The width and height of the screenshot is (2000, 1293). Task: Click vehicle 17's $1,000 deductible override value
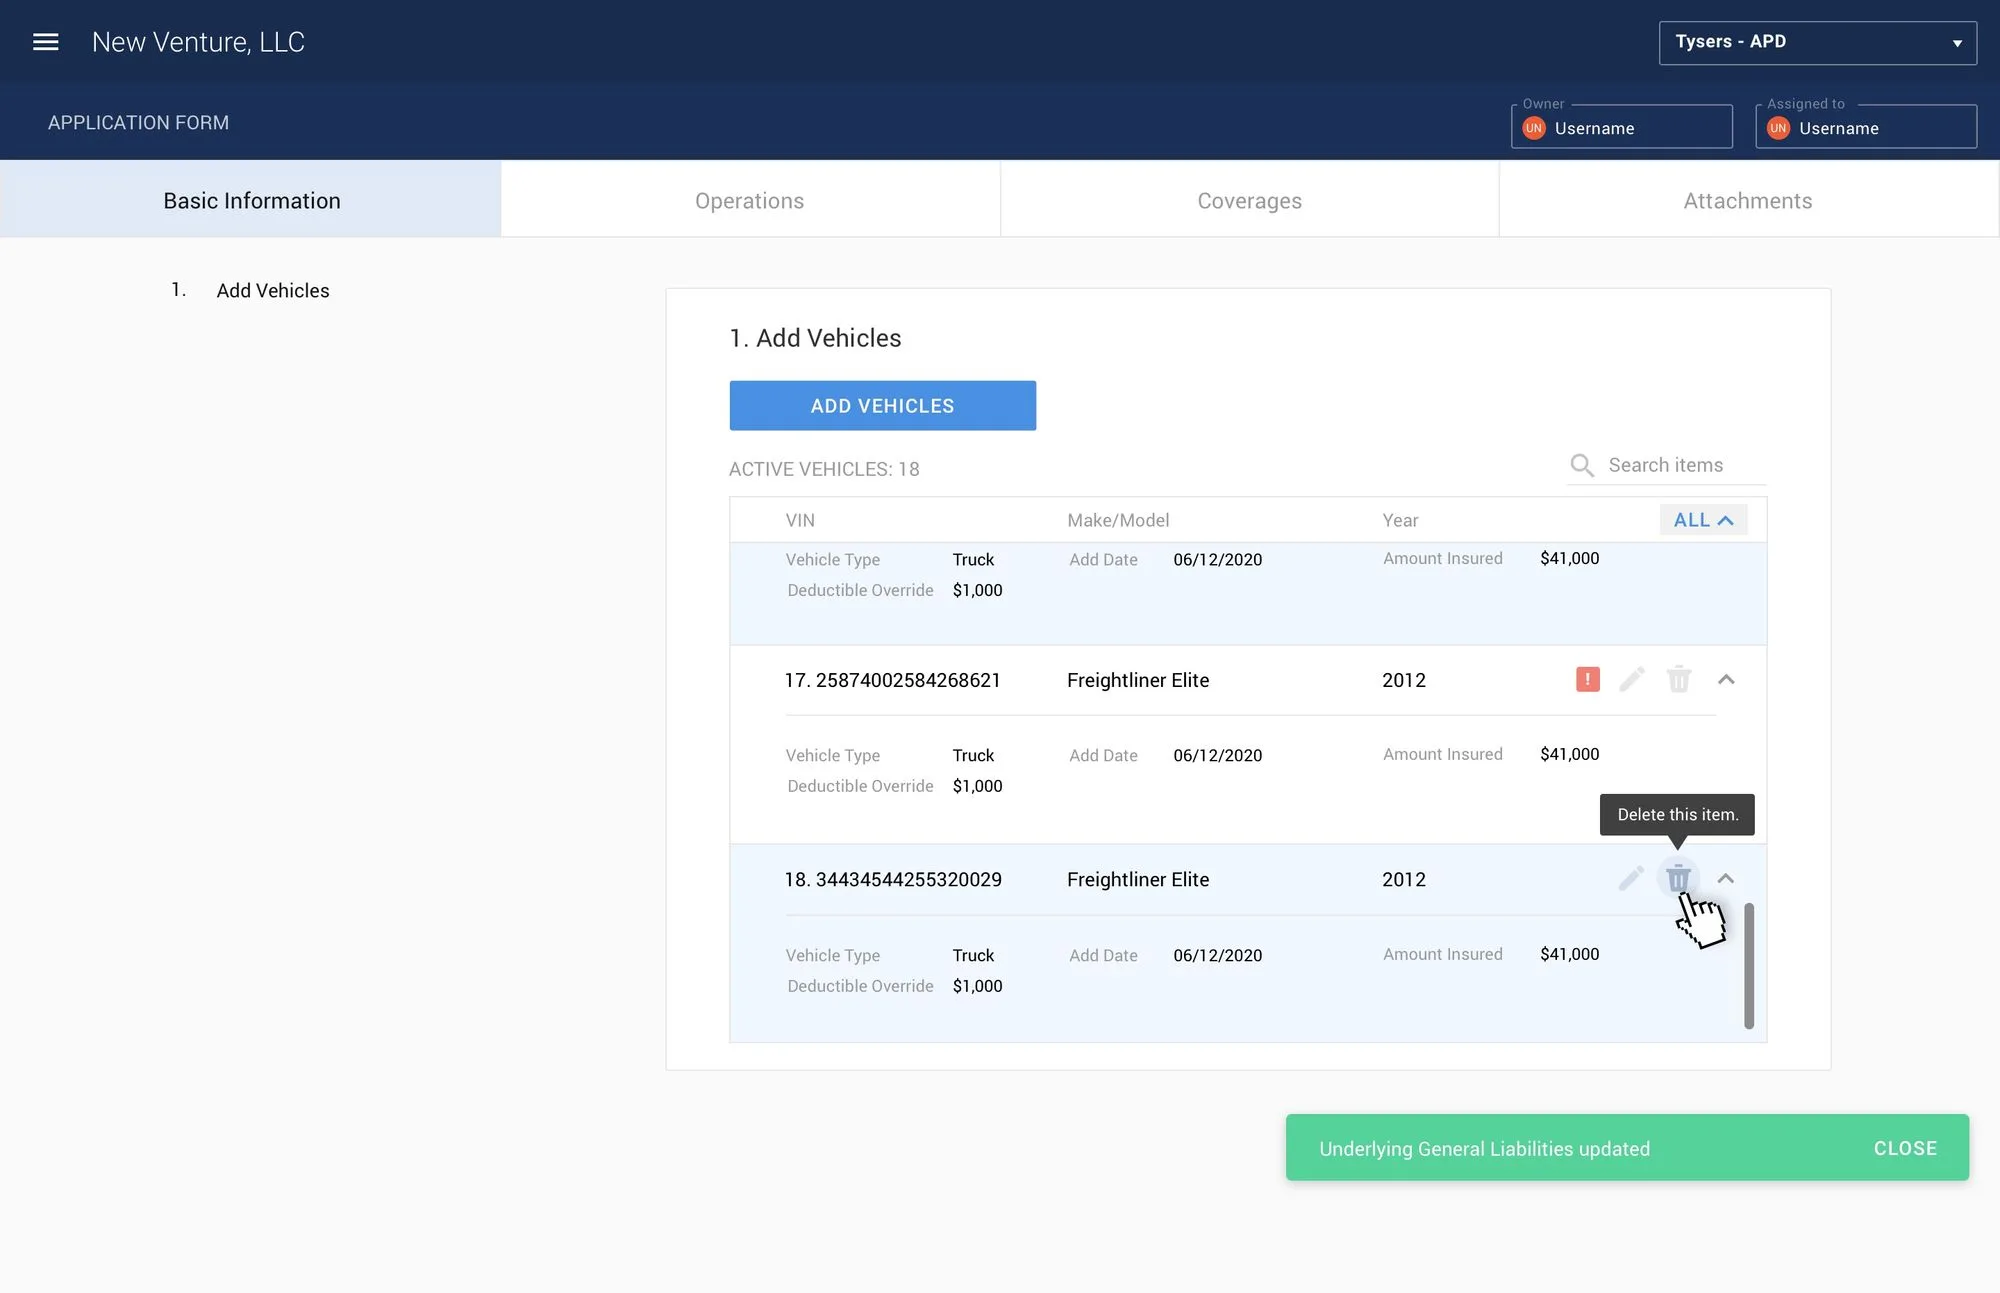point(977,786)
